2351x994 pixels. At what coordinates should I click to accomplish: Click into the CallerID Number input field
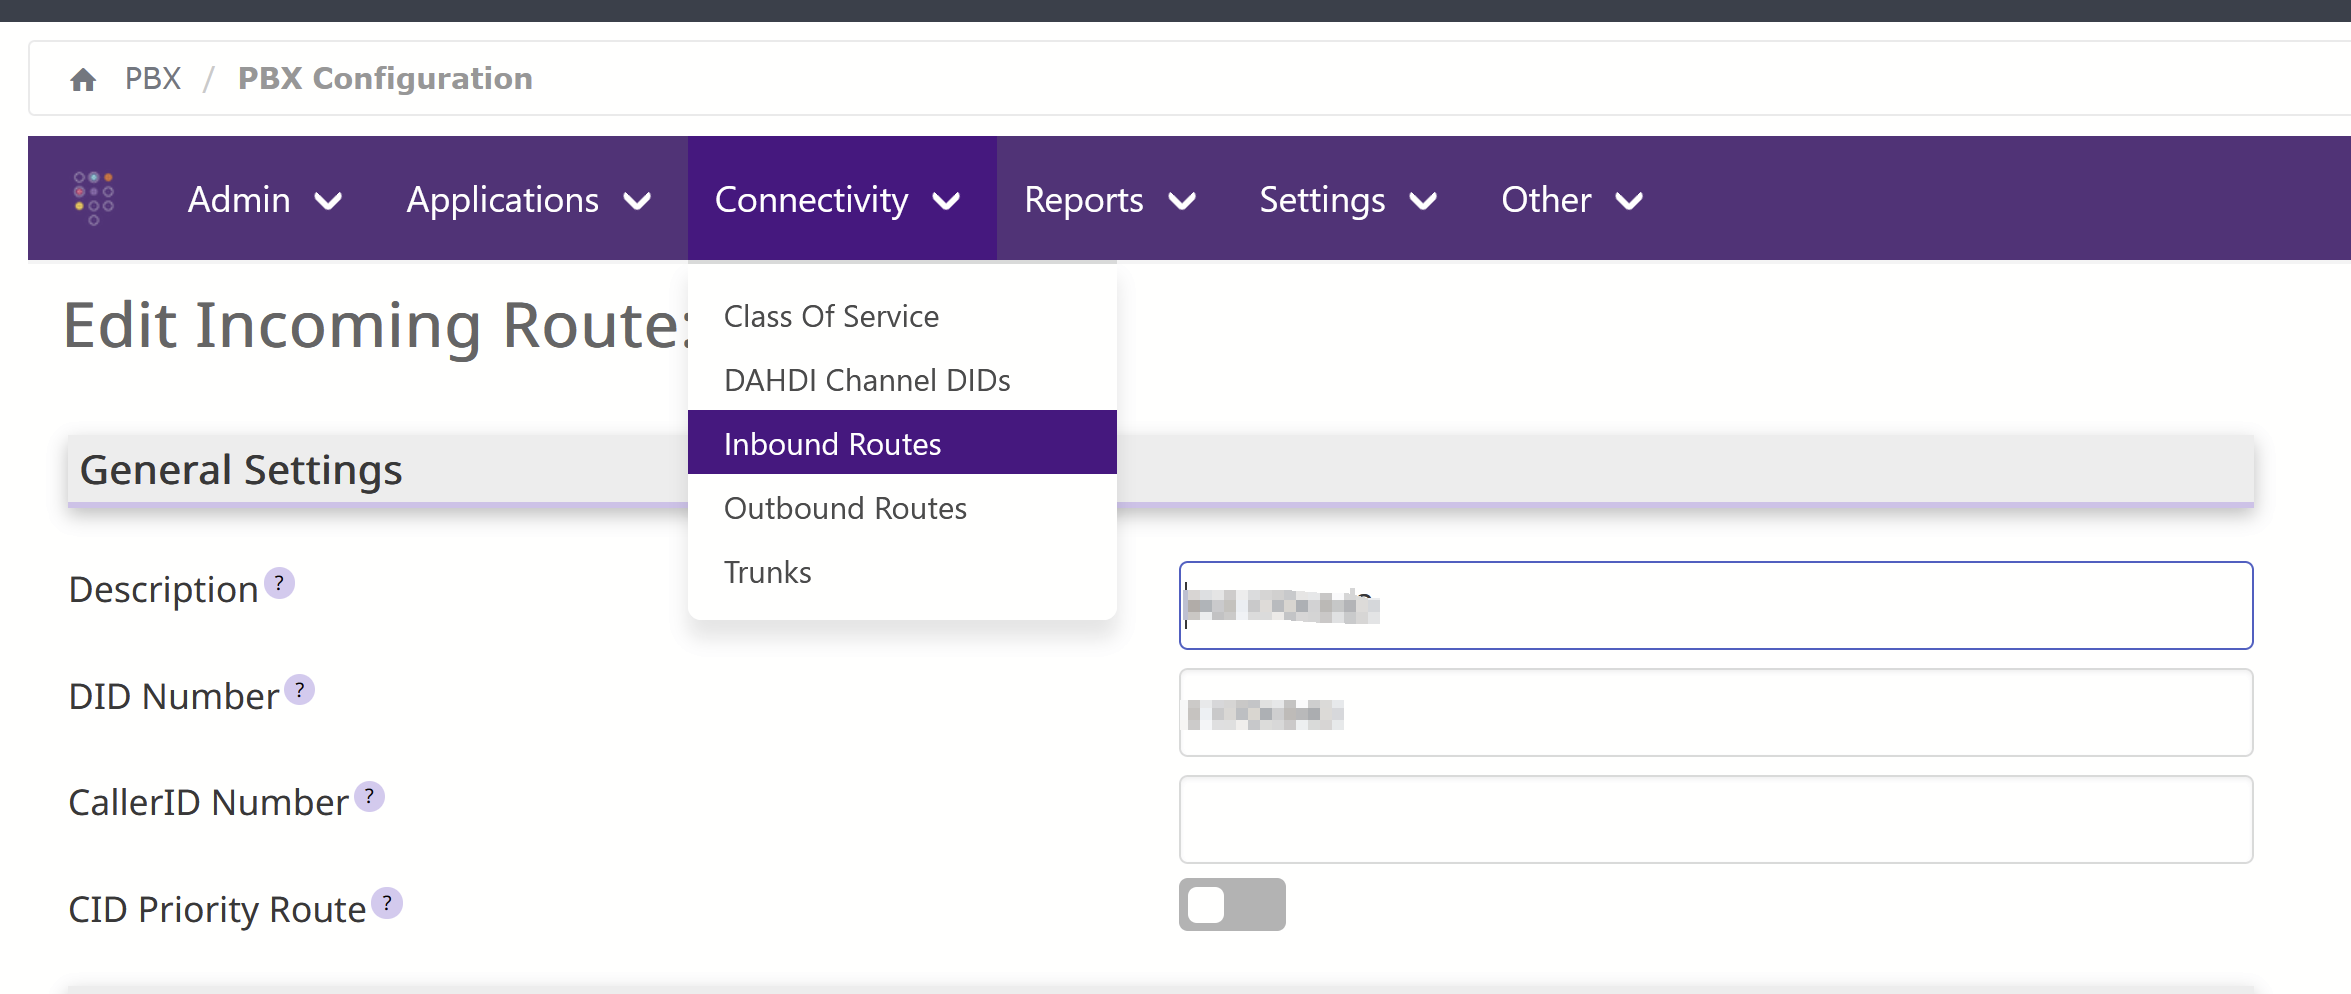pos(1716,819)
